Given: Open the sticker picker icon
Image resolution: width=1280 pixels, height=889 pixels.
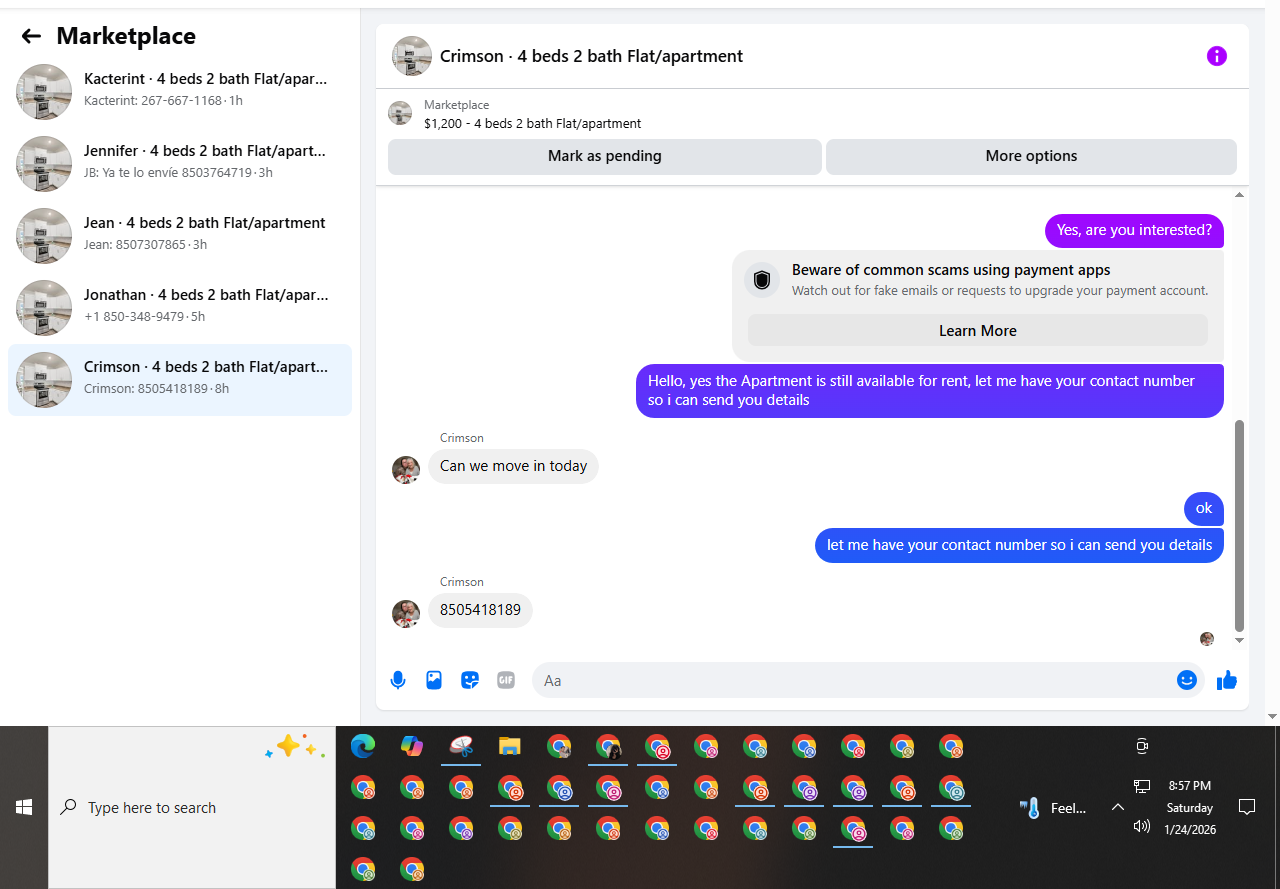Looking at the screenshot, I should coord(470,680).
